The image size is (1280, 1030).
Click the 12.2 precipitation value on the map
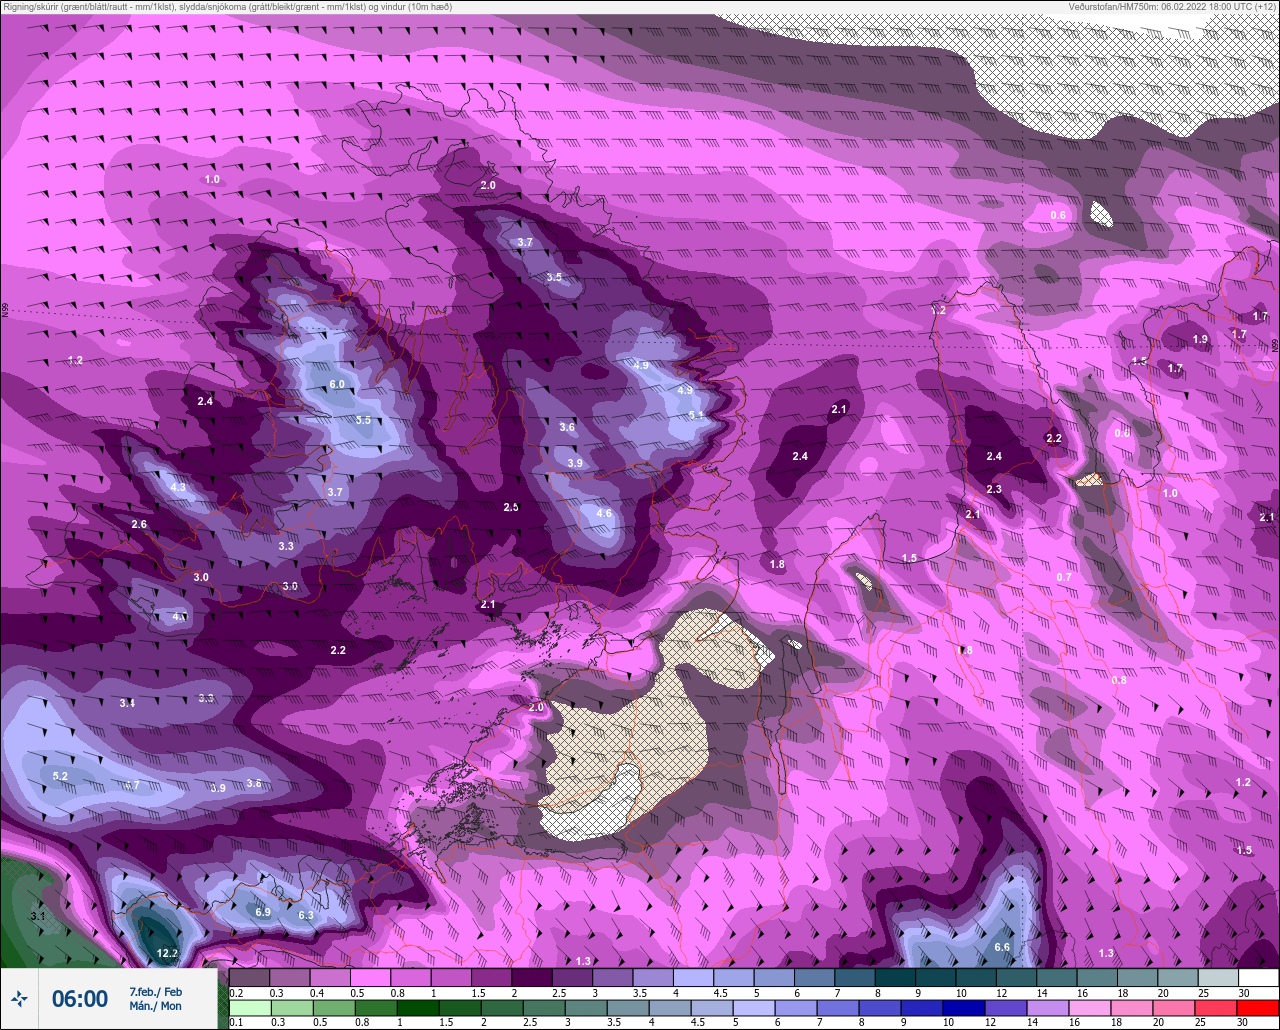point(167,954)
